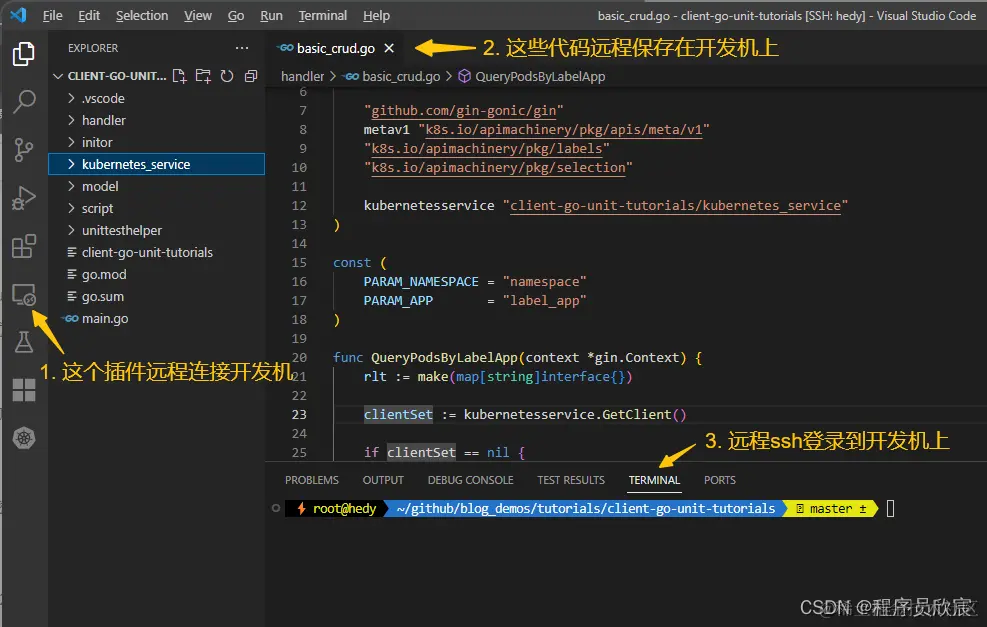Screen dimensions: 987x627
Task: Open the k8s.io/apimachinery/pkg/selection import link
Action: click(x=498, y=167)
